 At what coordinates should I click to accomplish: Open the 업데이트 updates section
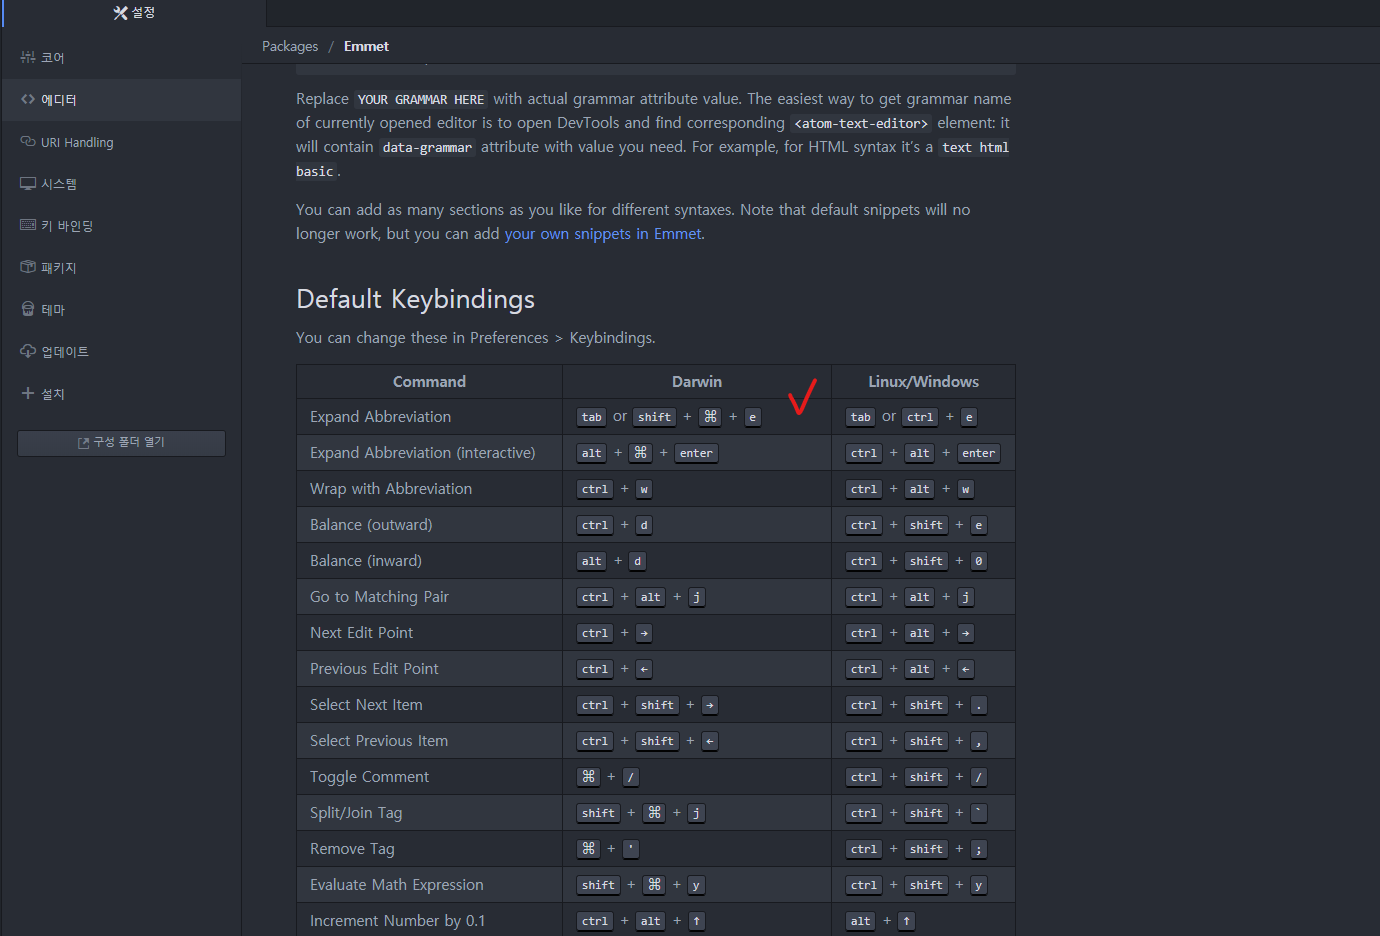pyautogui.click(x=120, y=352)
